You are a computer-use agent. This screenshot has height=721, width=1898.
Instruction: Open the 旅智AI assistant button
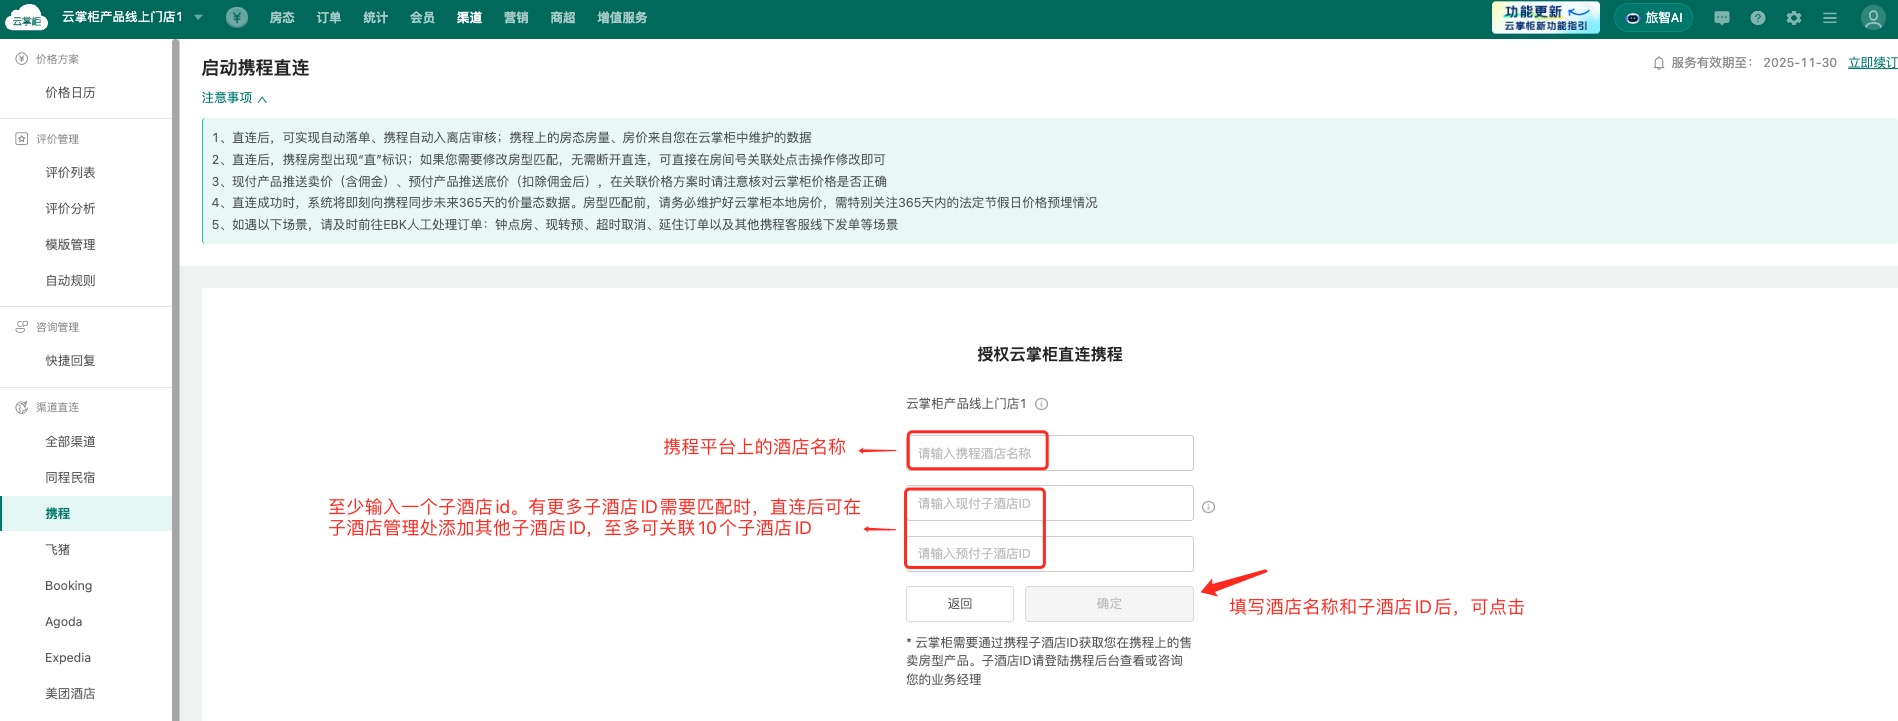coord(1655,18)
